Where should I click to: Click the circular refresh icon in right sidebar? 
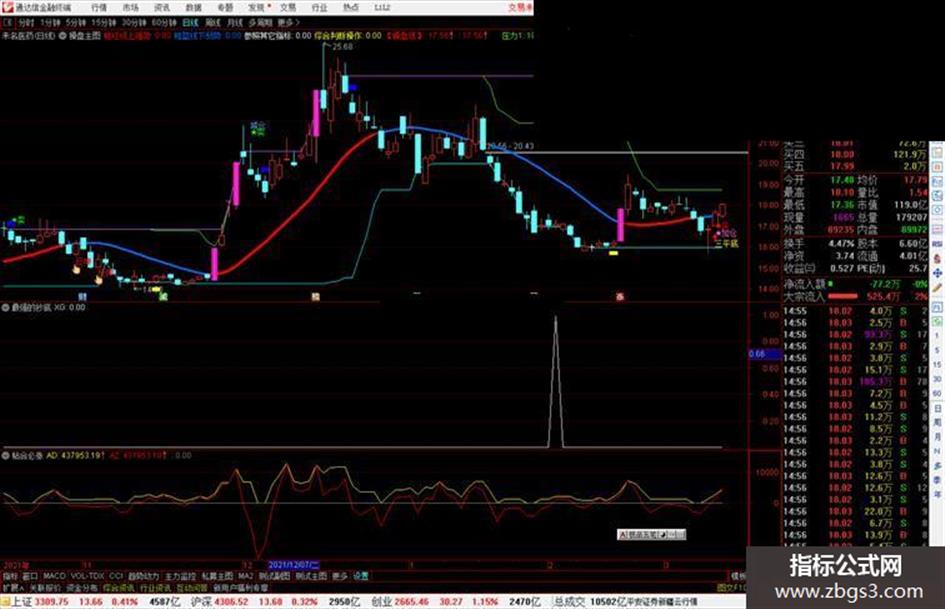coord(937,211)
